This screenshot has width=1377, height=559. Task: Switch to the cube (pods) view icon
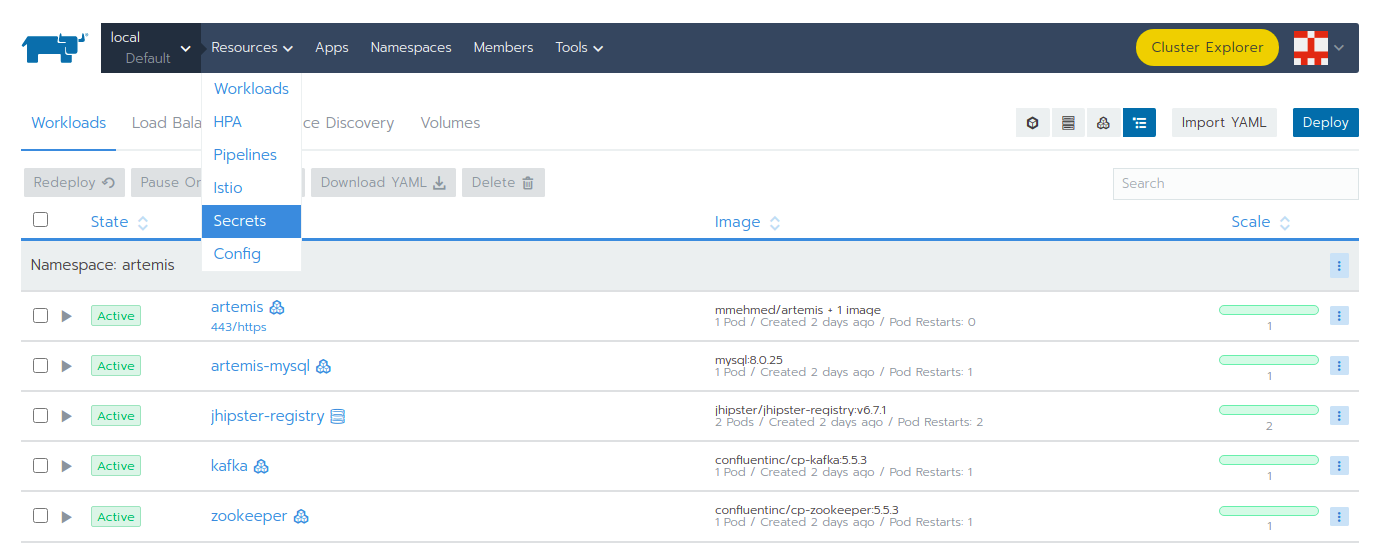(x=1032, y=123)
